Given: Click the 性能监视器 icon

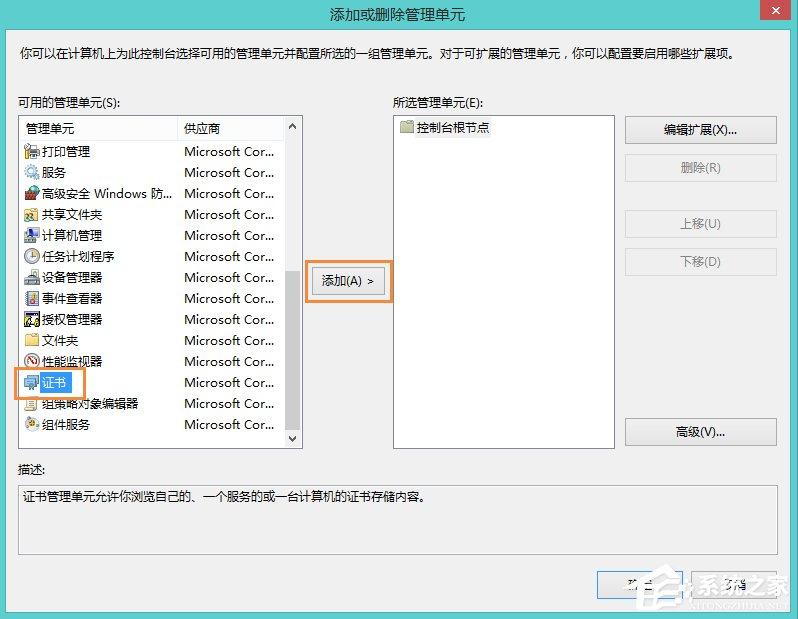Looking at the screenshot, I should point(32,361).
